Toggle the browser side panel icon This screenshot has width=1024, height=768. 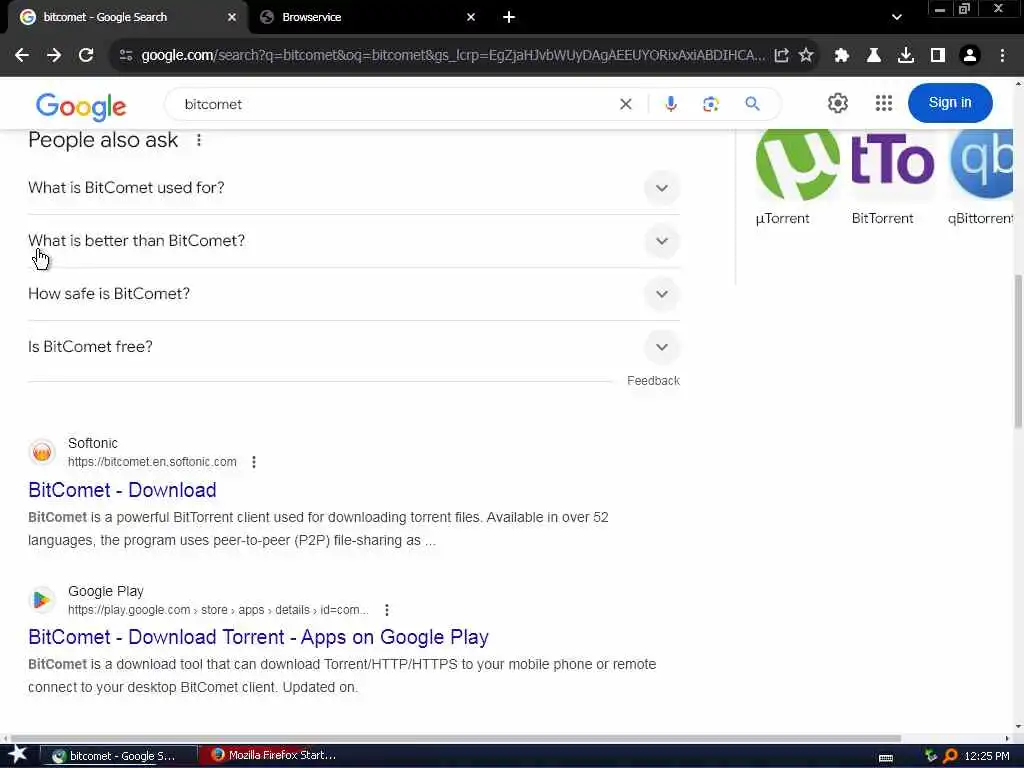938,56
